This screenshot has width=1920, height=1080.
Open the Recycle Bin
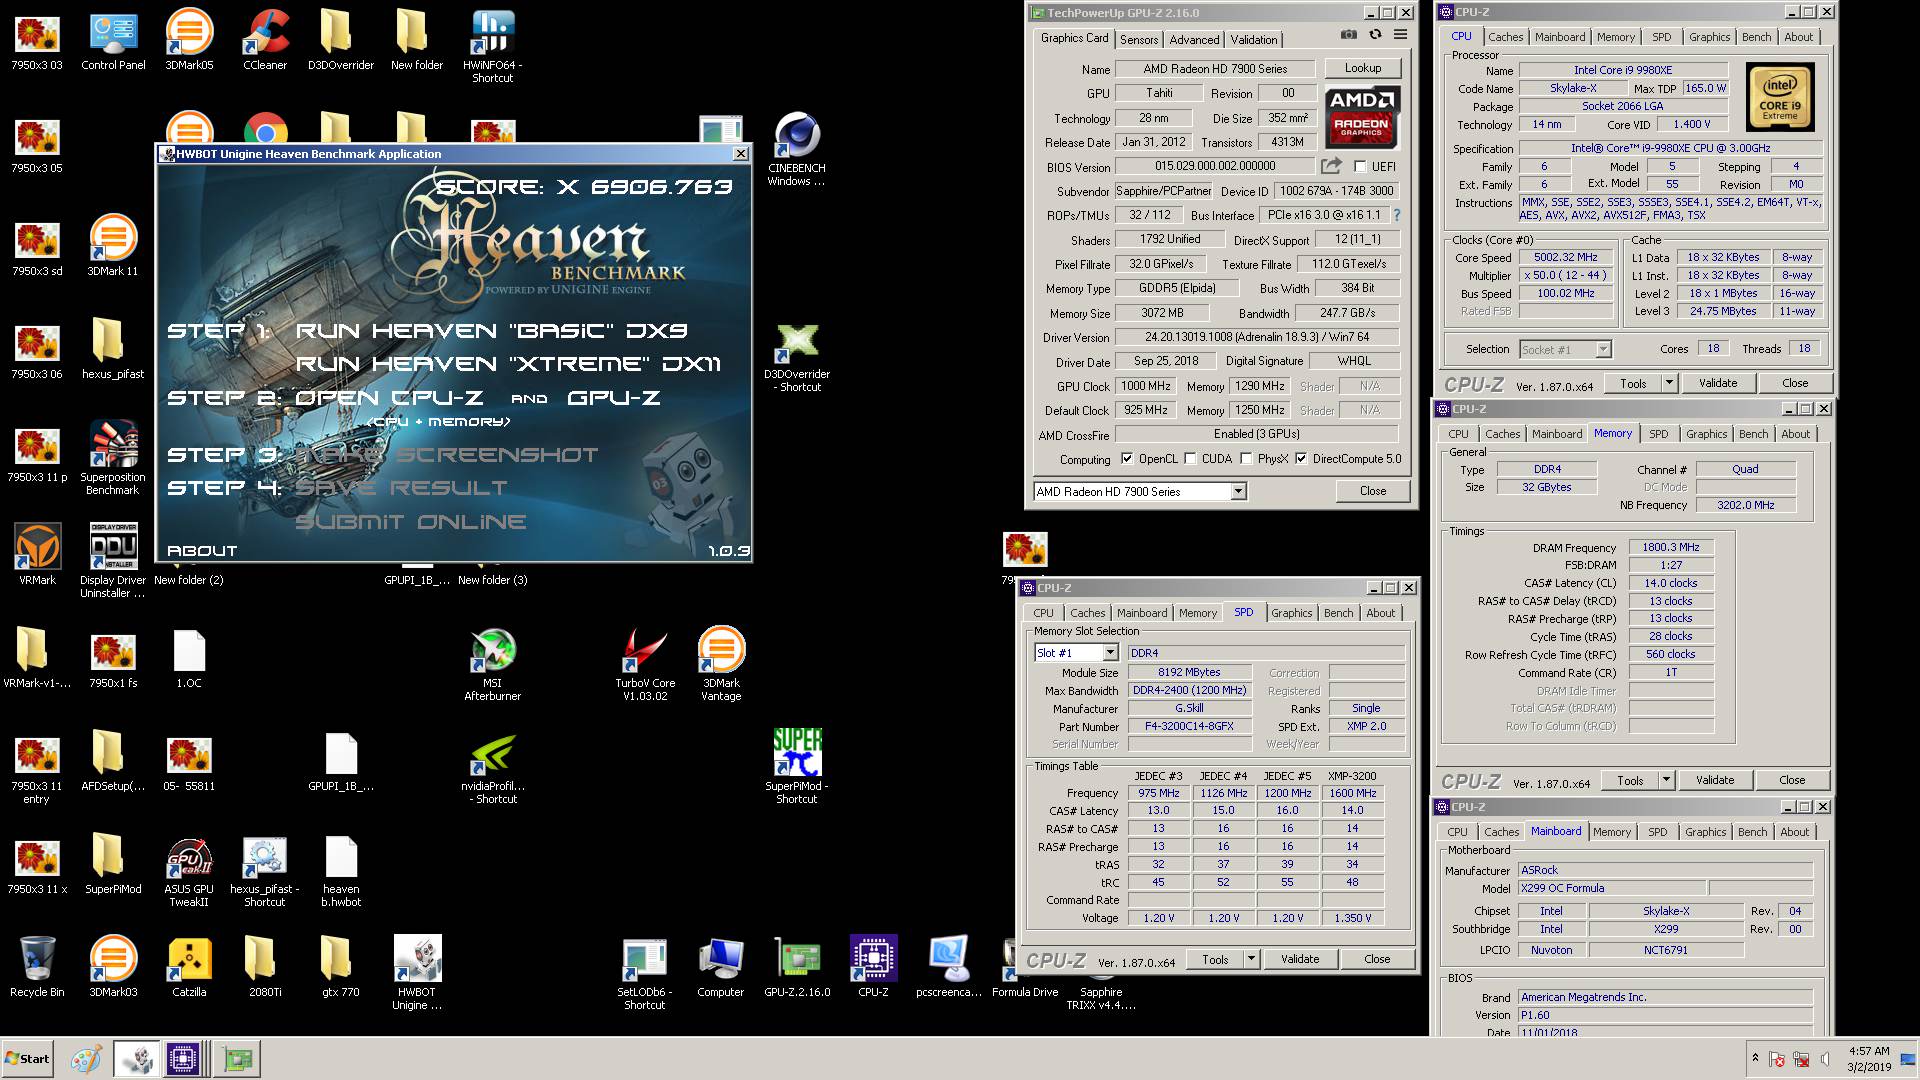(x=37, y=967)
